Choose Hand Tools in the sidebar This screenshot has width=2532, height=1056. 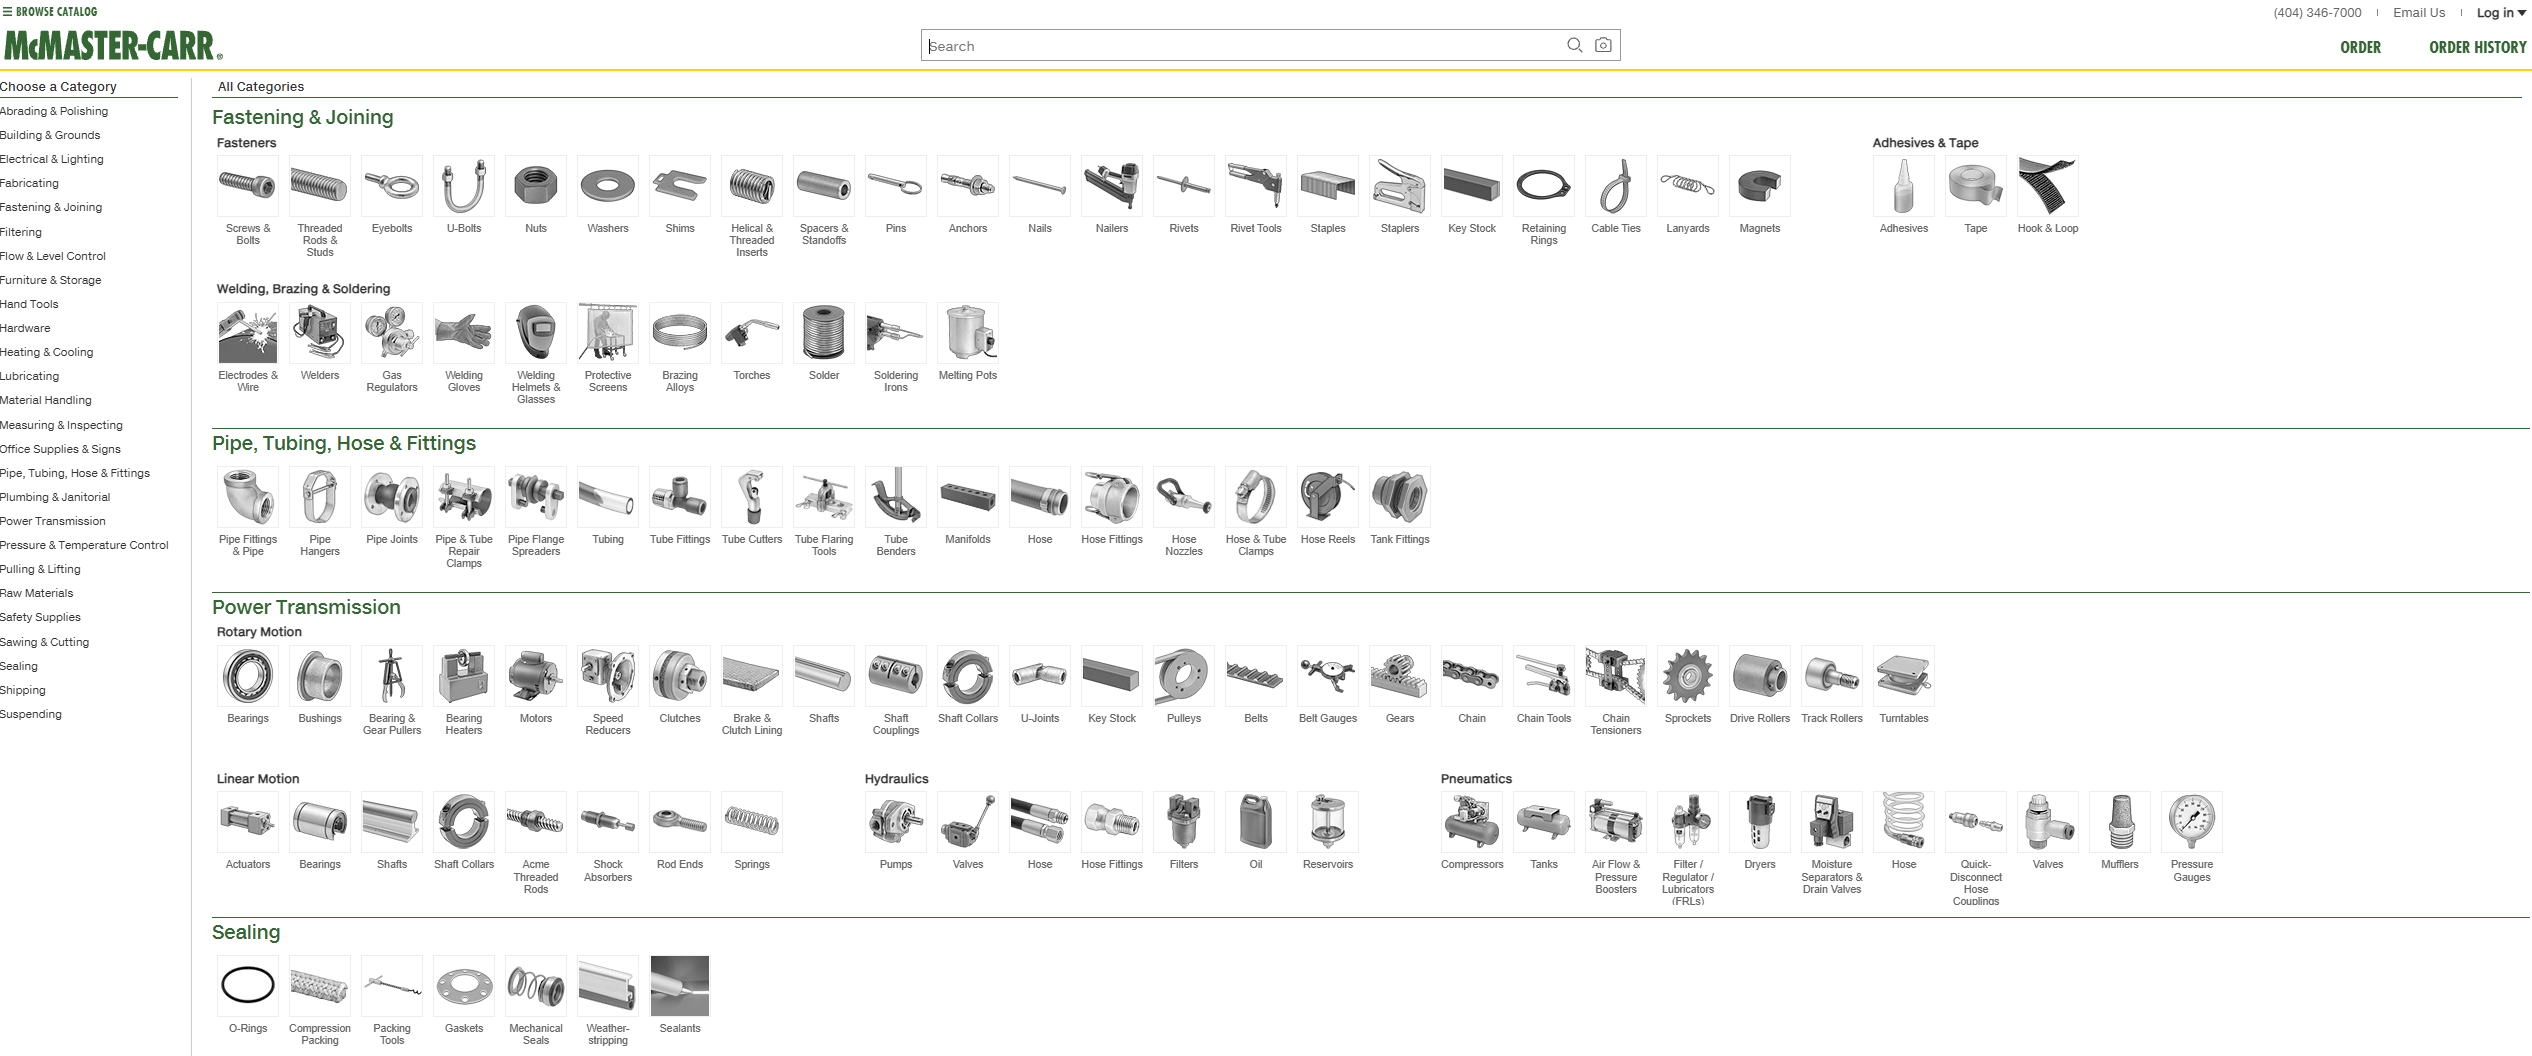(x=29, y=304)
